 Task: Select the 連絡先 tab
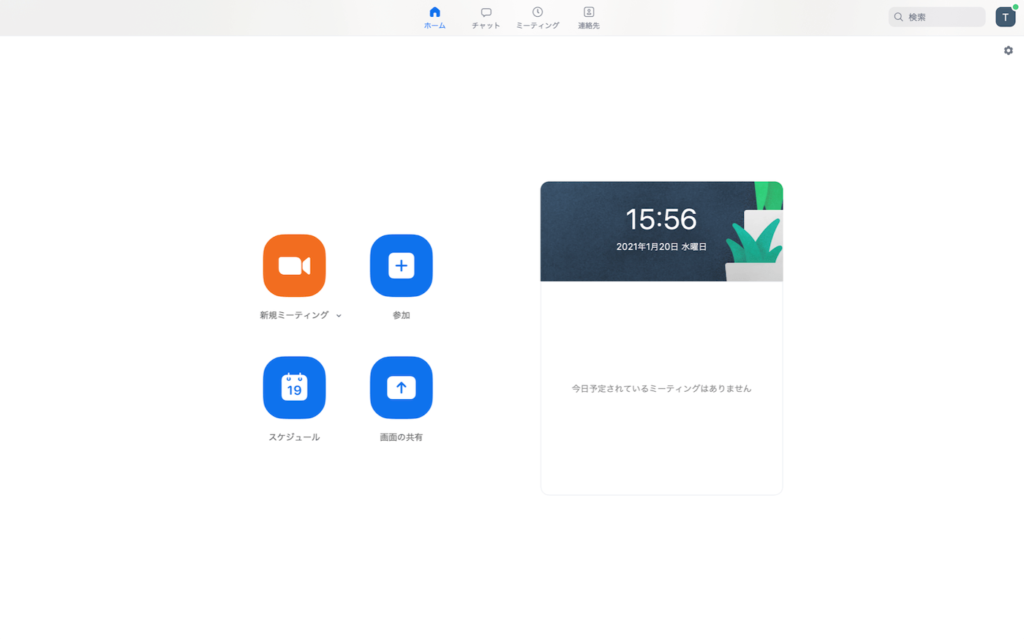pyautogui.click(x=589, y=17)
